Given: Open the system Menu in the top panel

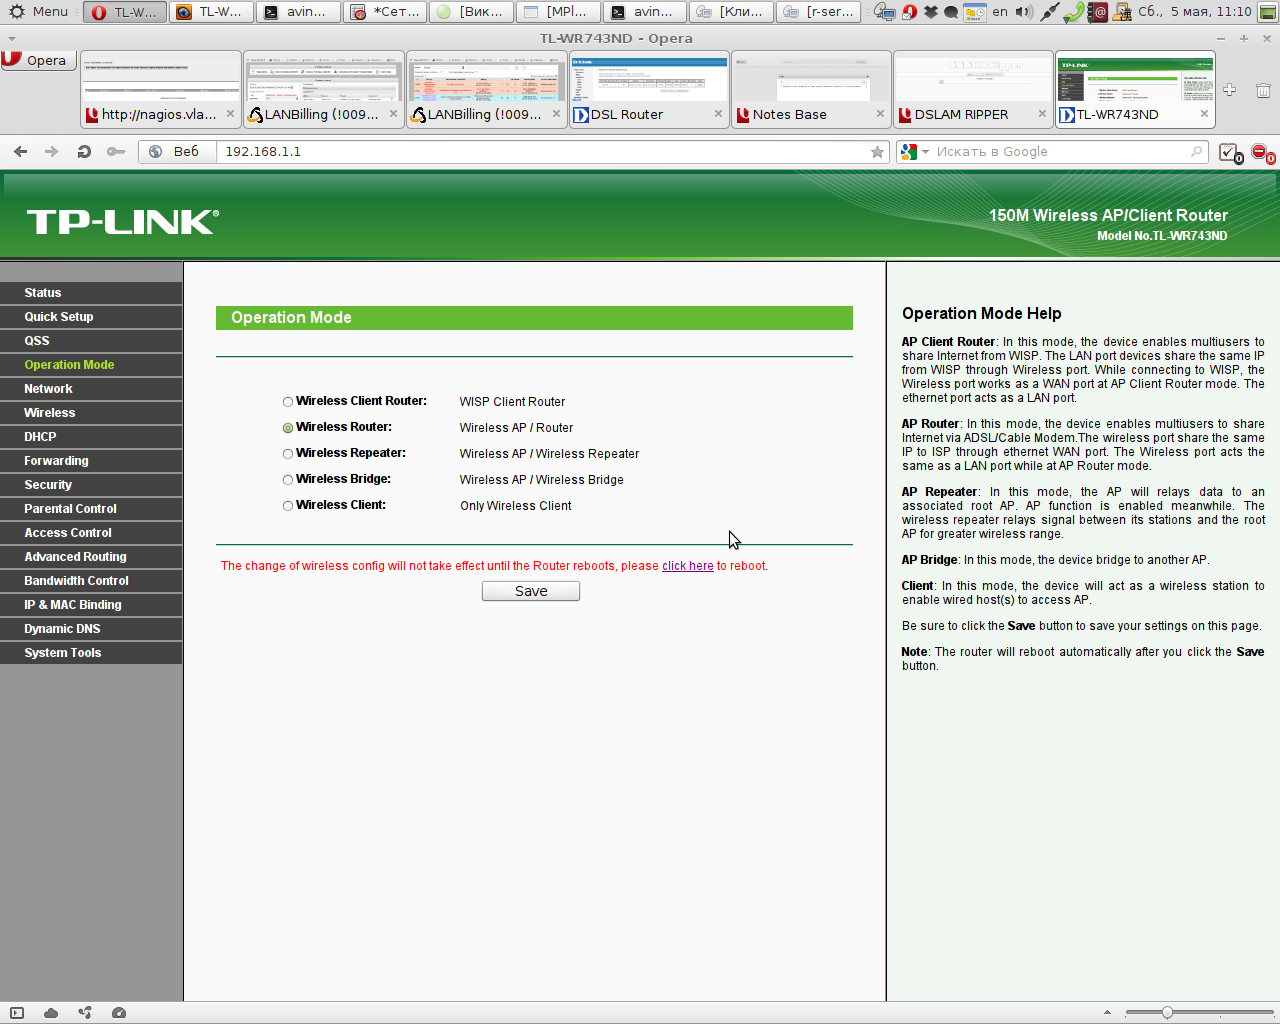Looking at the screenshot, I should 38,12.
